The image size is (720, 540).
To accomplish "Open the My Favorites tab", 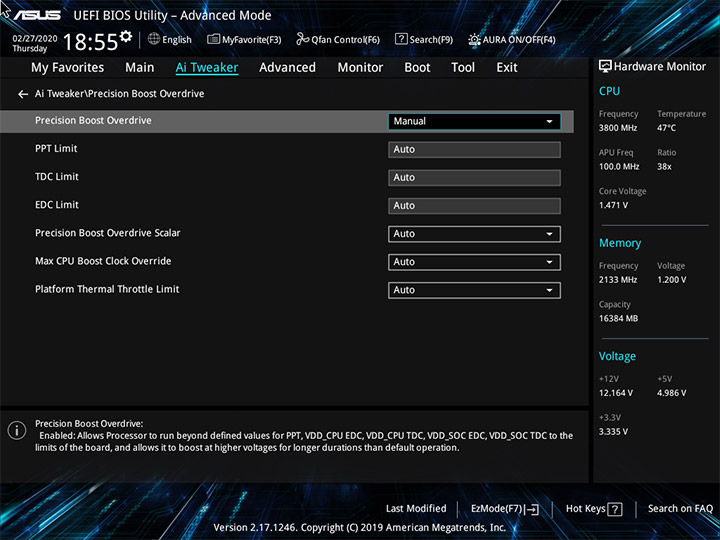I will 68,68.
